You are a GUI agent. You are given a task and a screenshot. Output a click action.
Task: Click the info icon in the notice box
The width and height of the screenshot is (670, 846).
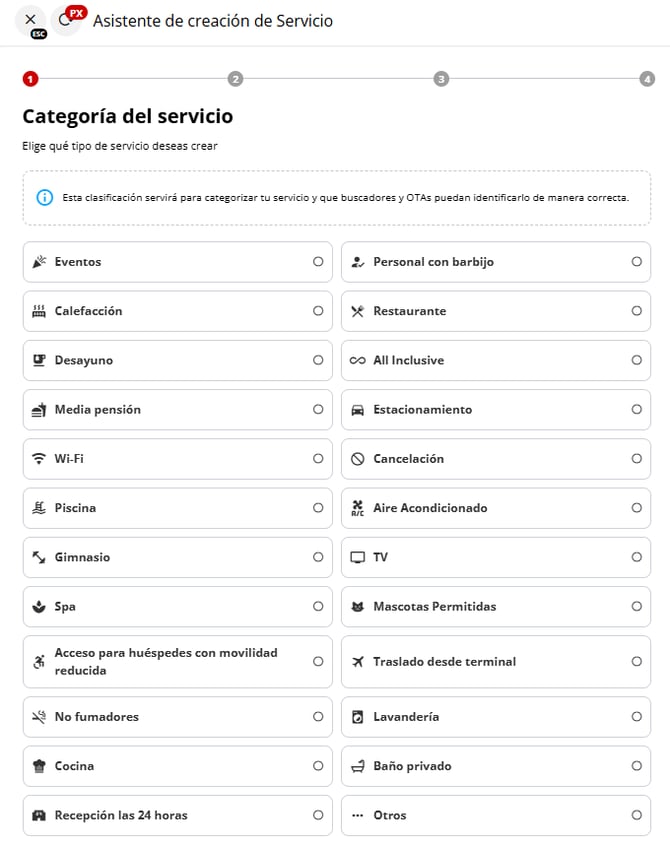tap(44, 197)
